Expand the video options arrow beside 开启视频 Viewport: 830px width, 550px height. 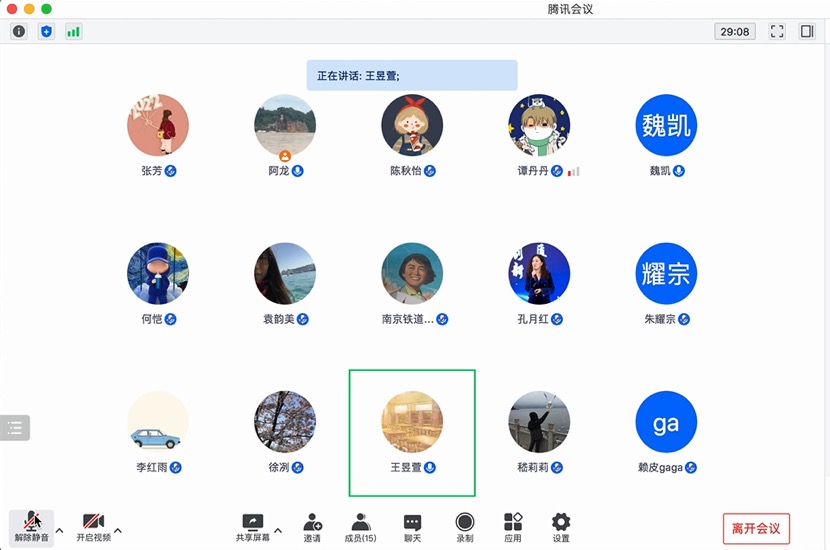tap(118, 530)
